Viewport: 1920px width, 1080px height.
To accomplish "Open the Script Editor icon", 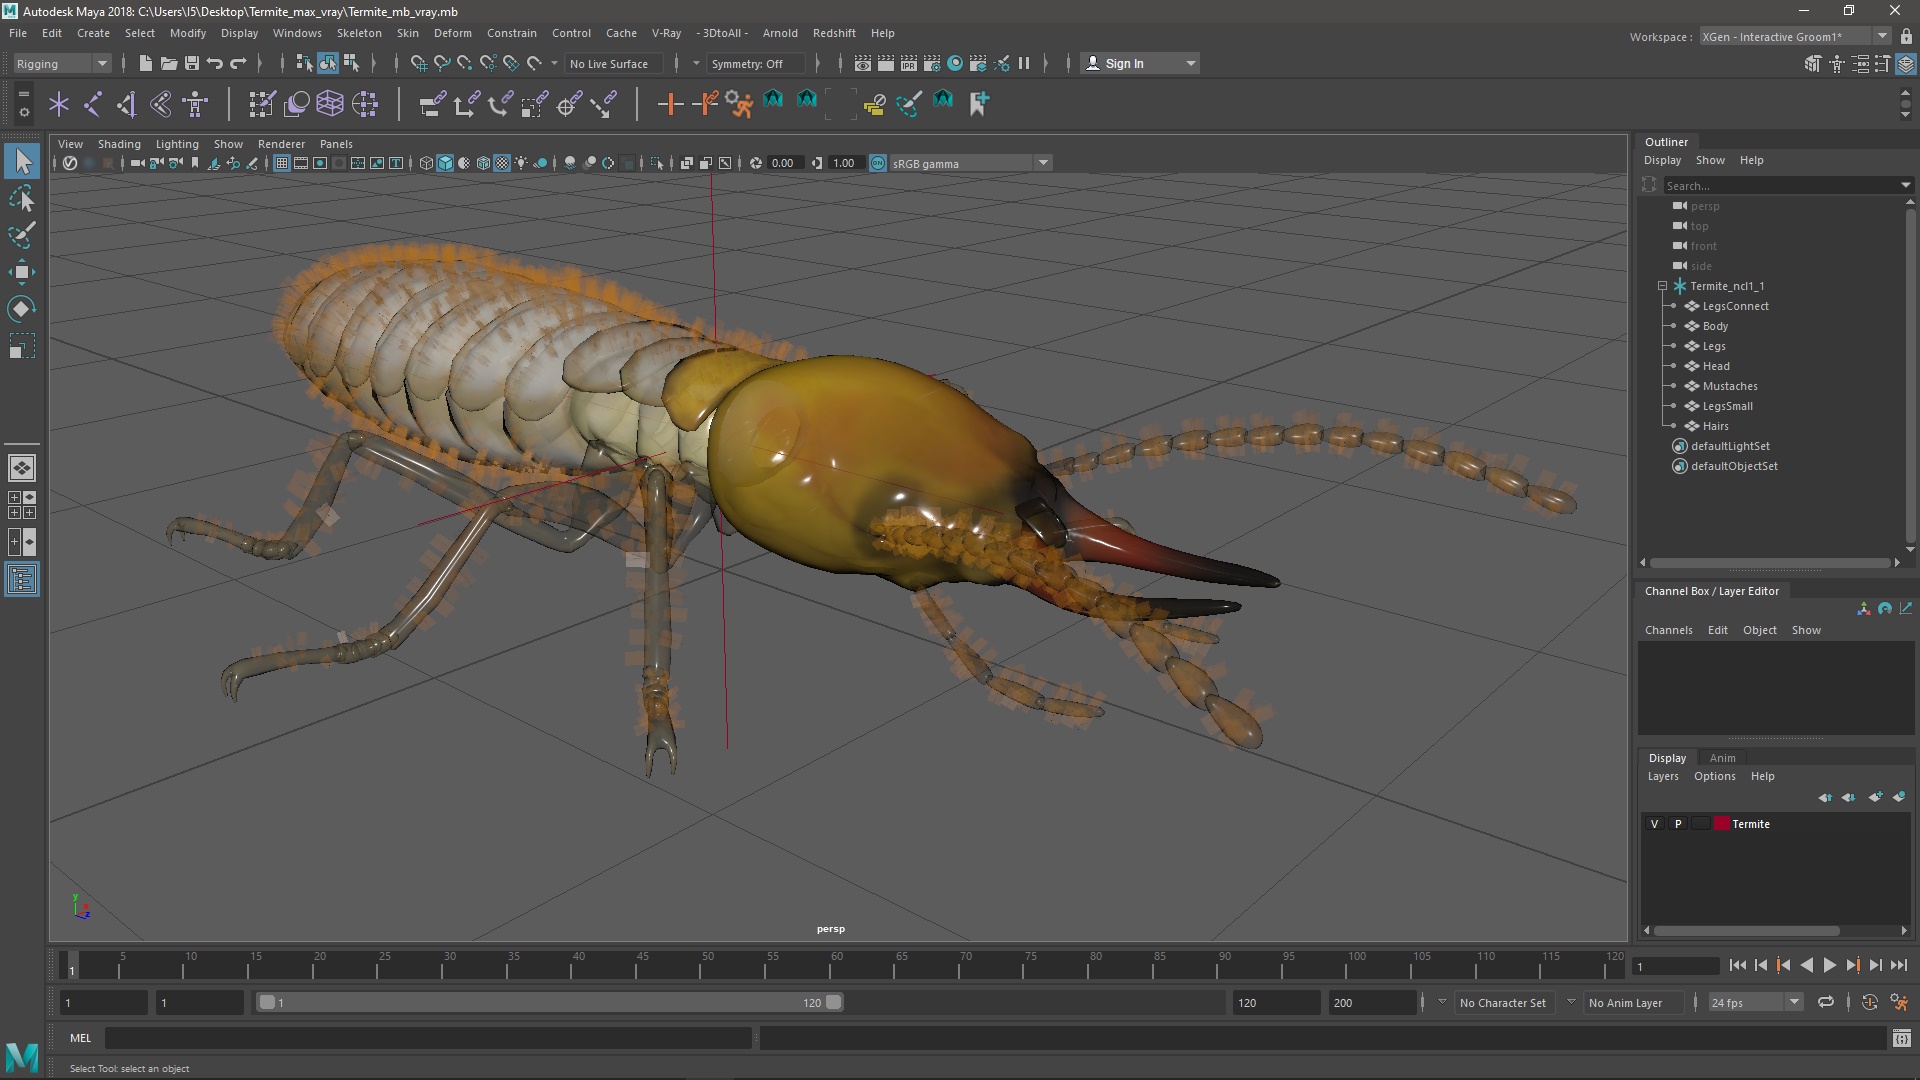I will pos(1901,1038).
